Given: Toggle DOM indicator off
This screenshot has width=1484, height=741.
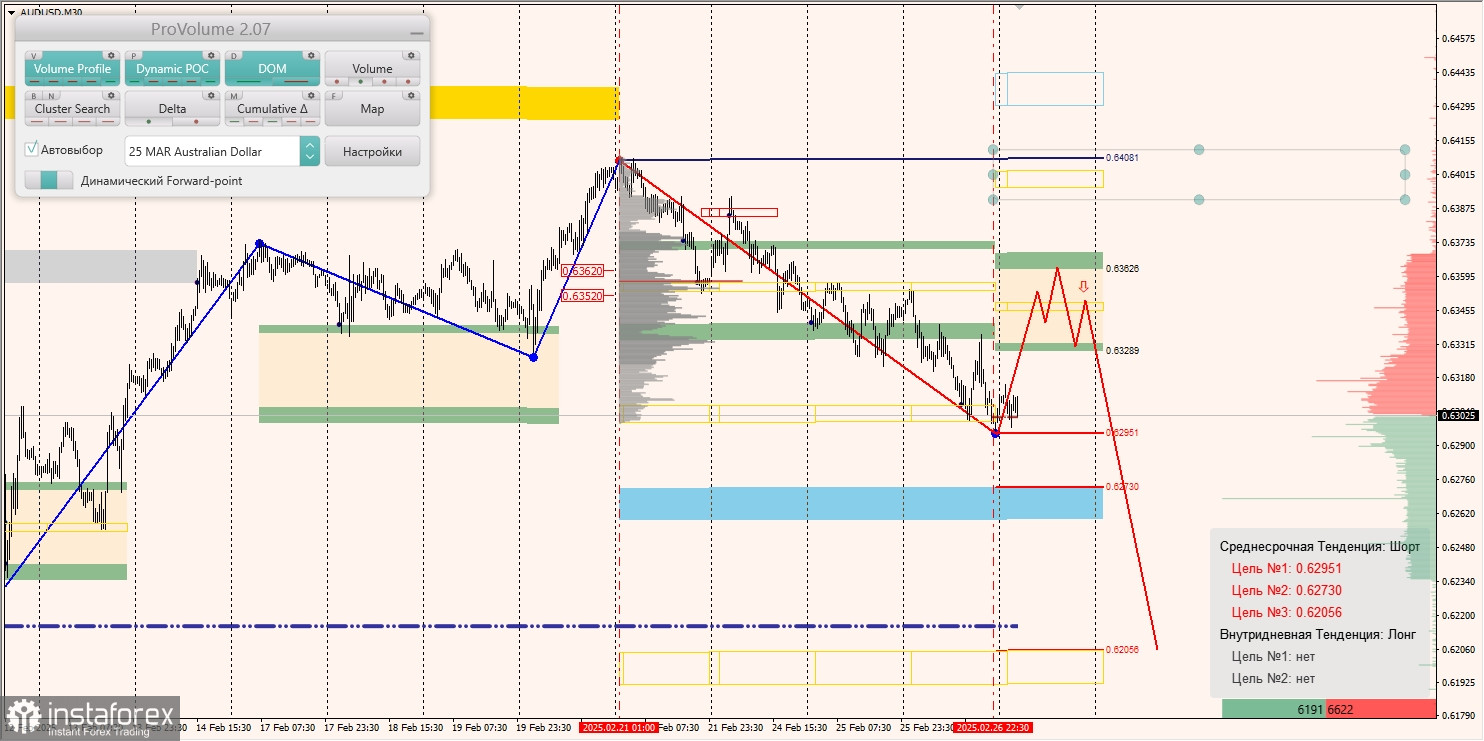Looking at the screenshot, I should (x=272, y=69).
